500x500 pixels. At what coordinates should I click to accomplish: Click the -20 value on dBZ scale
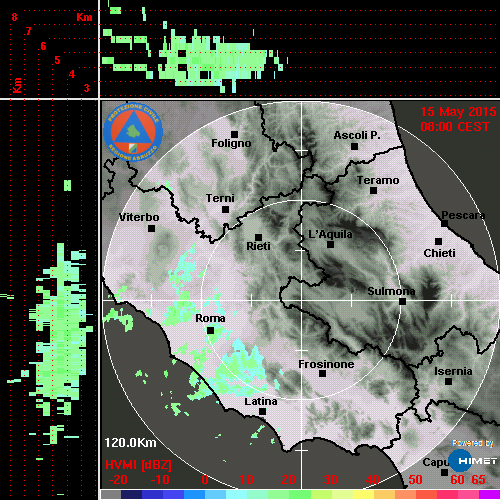tap(118, 480)
